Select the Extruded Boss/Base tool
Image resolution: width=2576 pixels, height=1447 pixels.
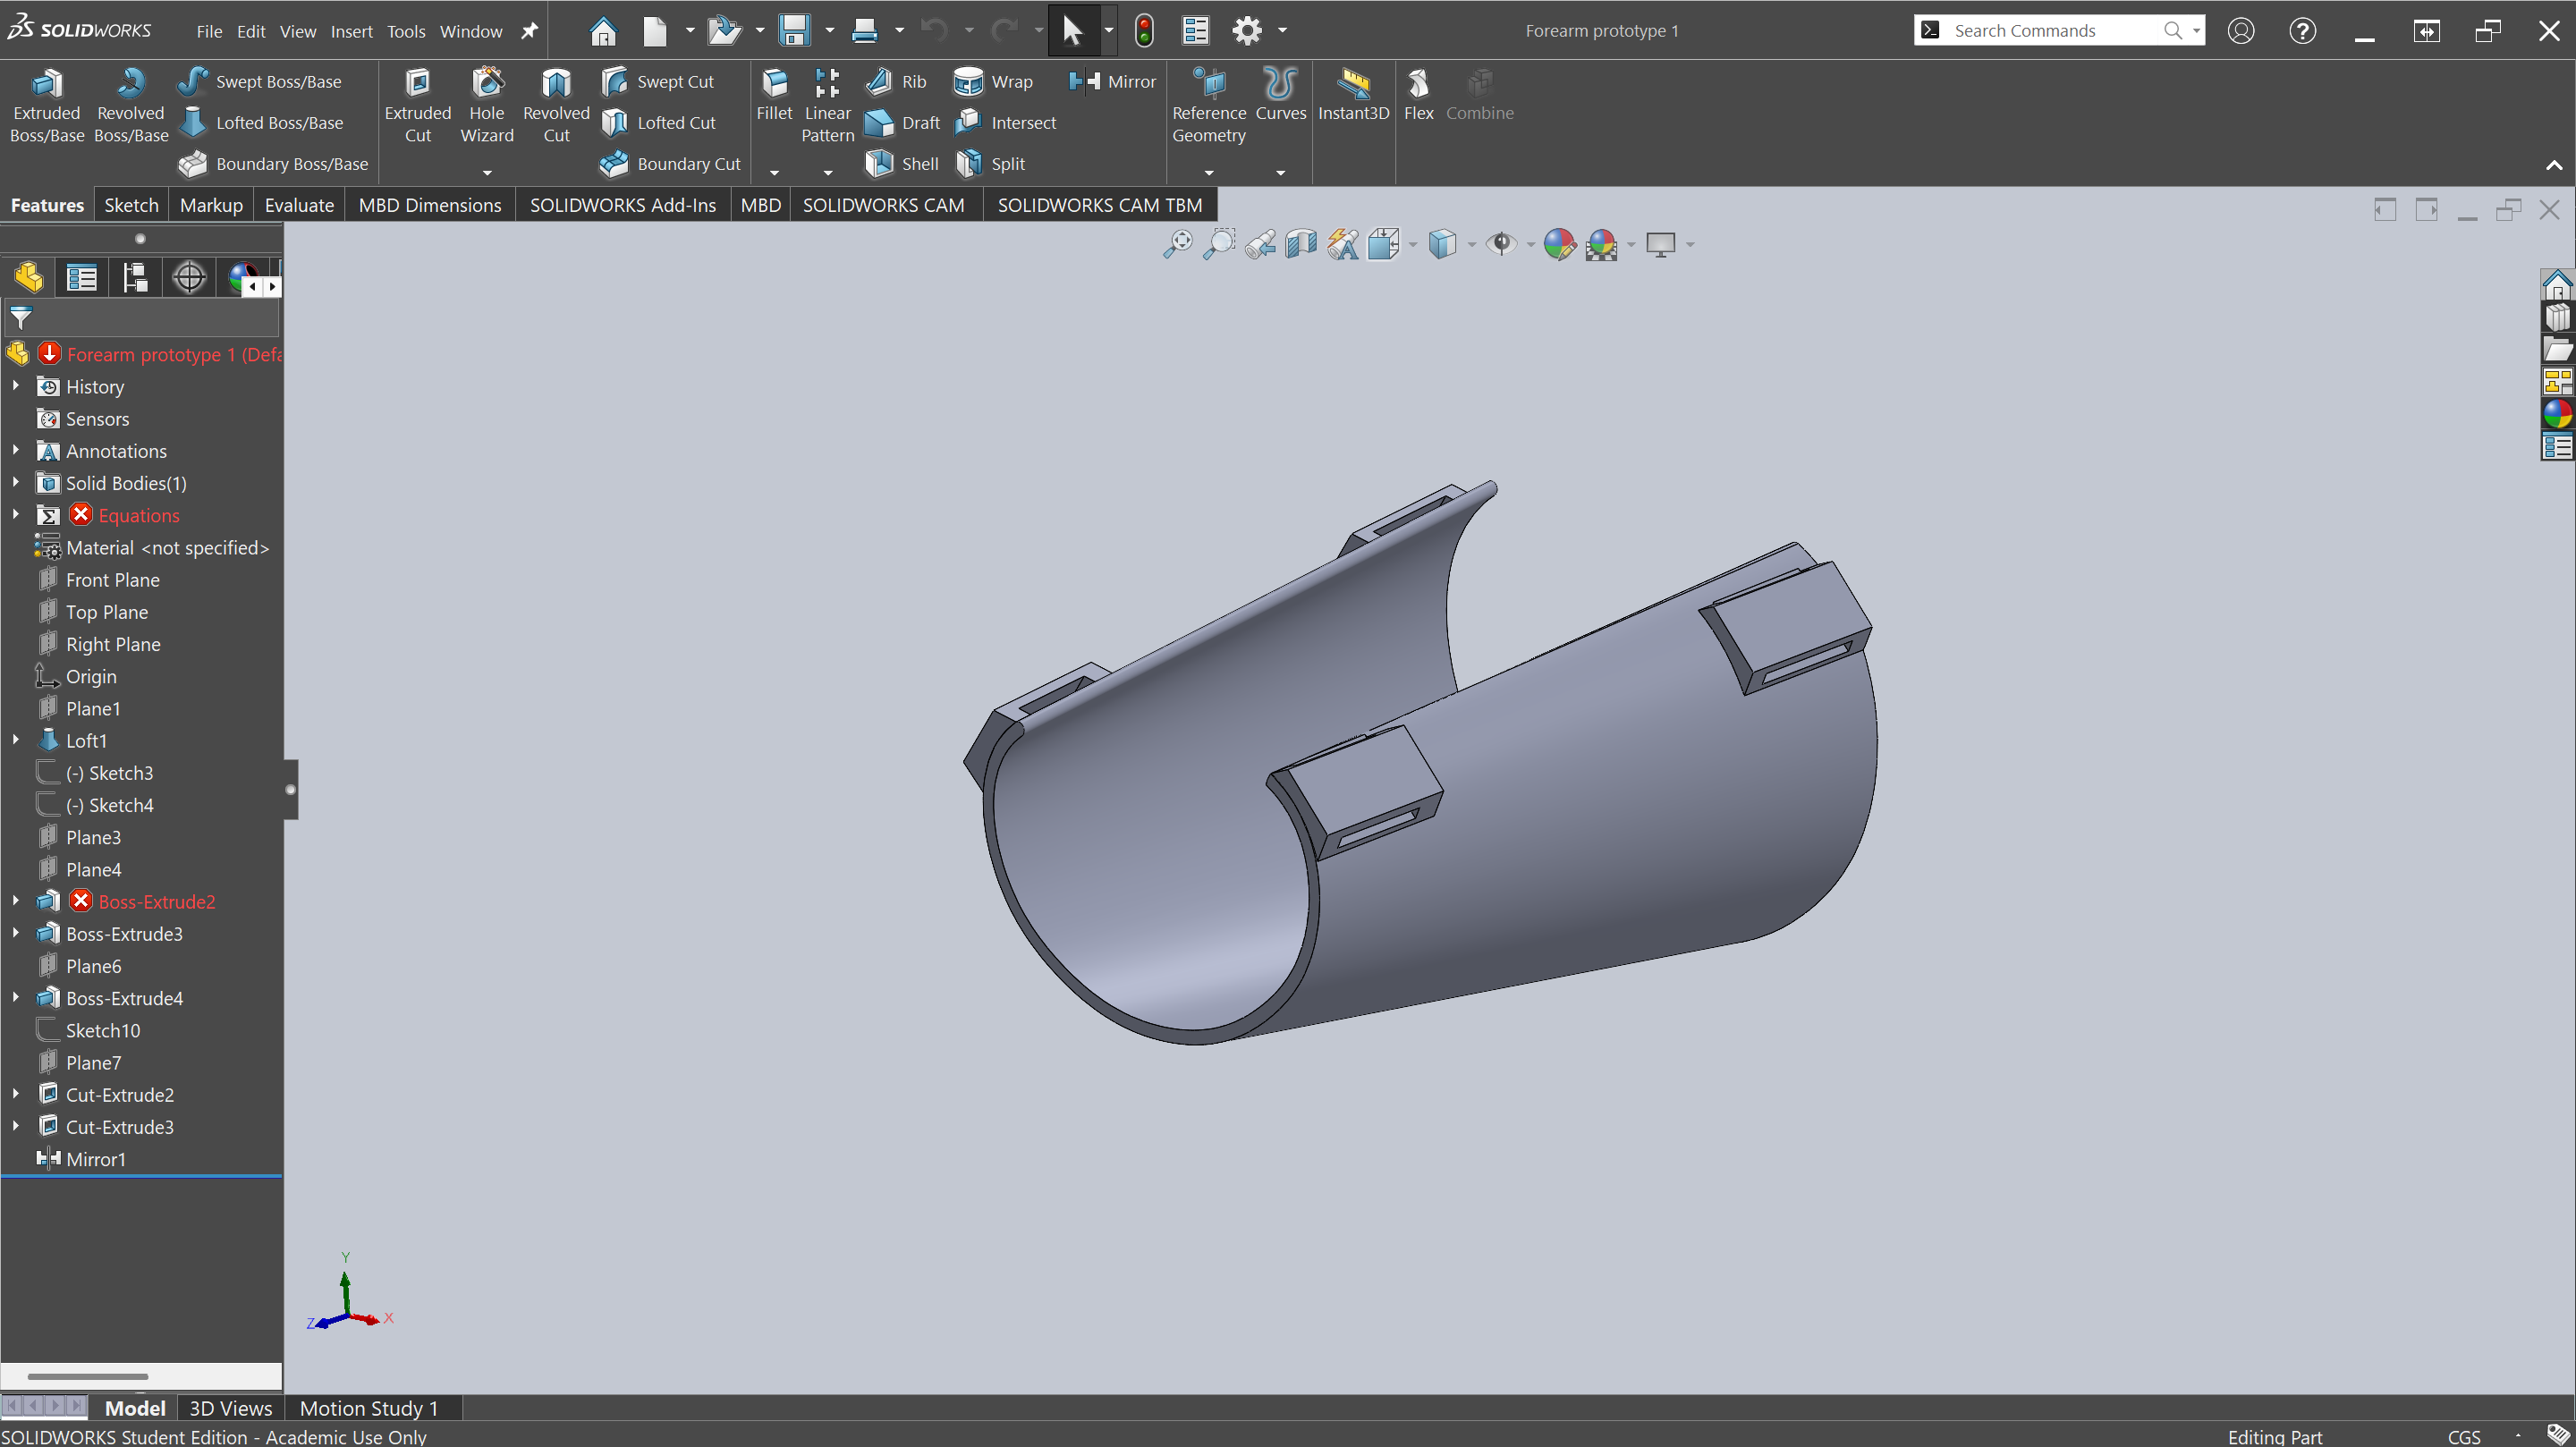coord(47,106)
